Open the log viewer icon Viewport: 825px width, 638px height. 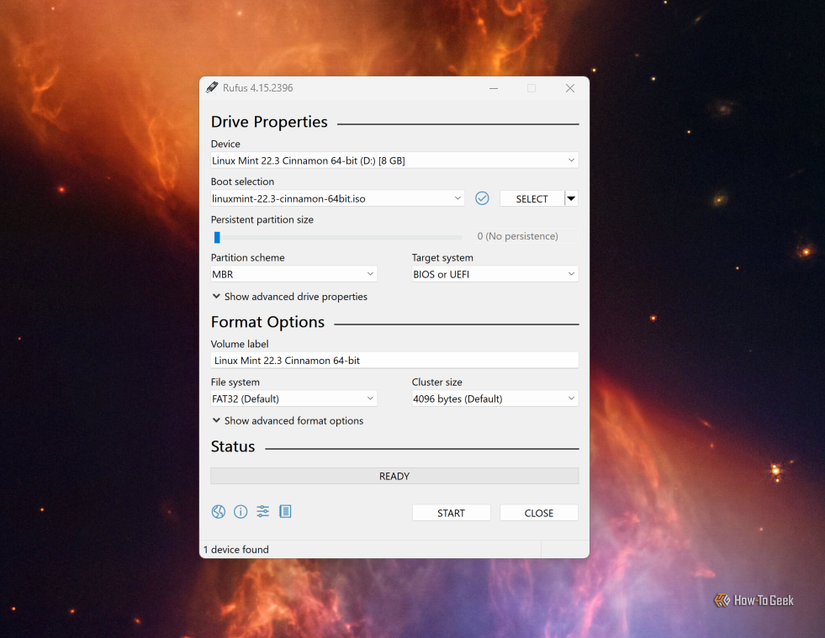(285, 511)
